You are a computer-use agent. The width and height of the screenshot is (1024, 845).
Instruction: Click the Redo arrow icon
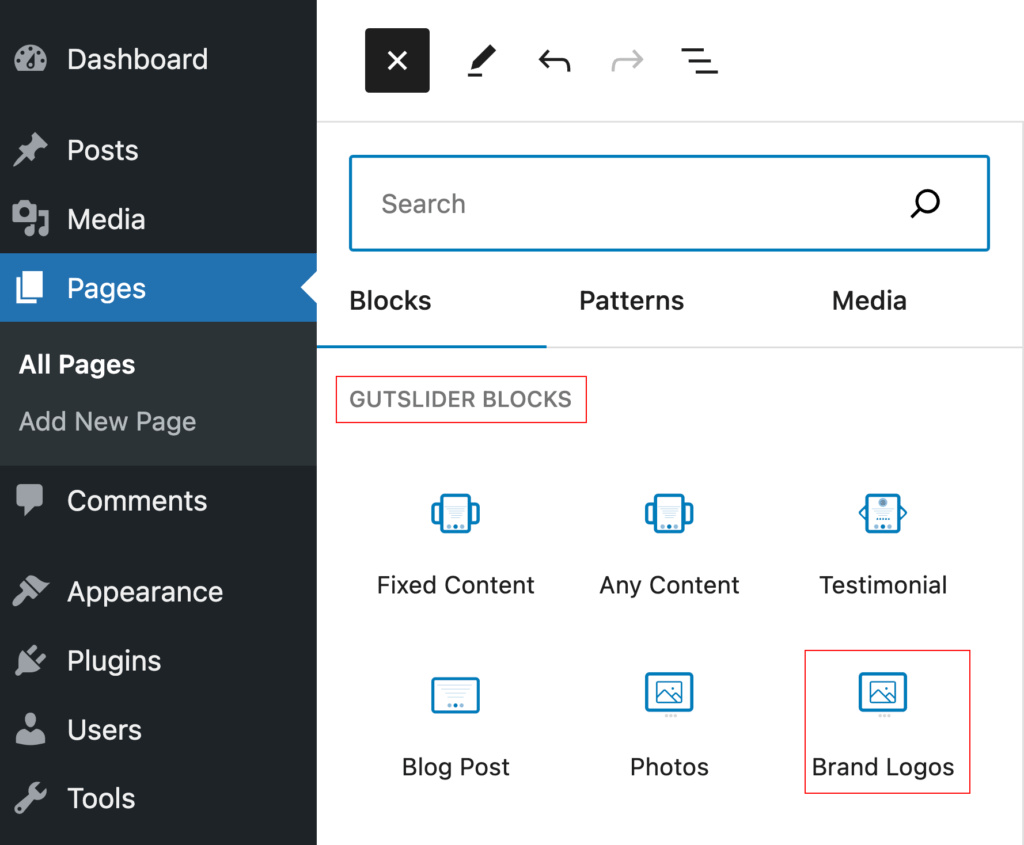pos(627,61)
